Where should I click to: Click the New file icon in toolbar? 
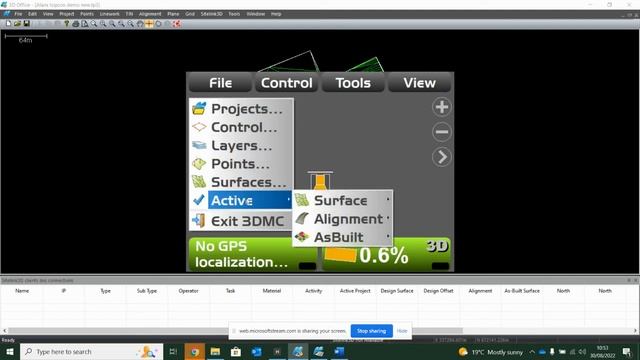(8, 24)
